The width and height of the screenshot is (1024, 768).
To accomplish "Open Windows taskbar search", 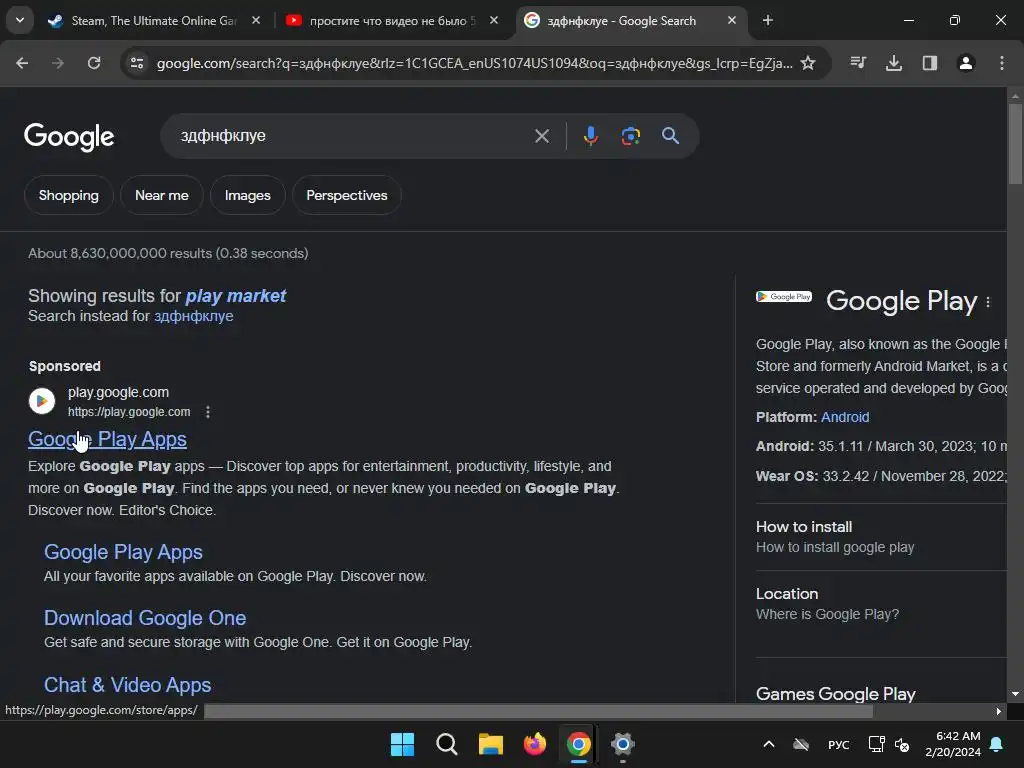I will 447,744.
